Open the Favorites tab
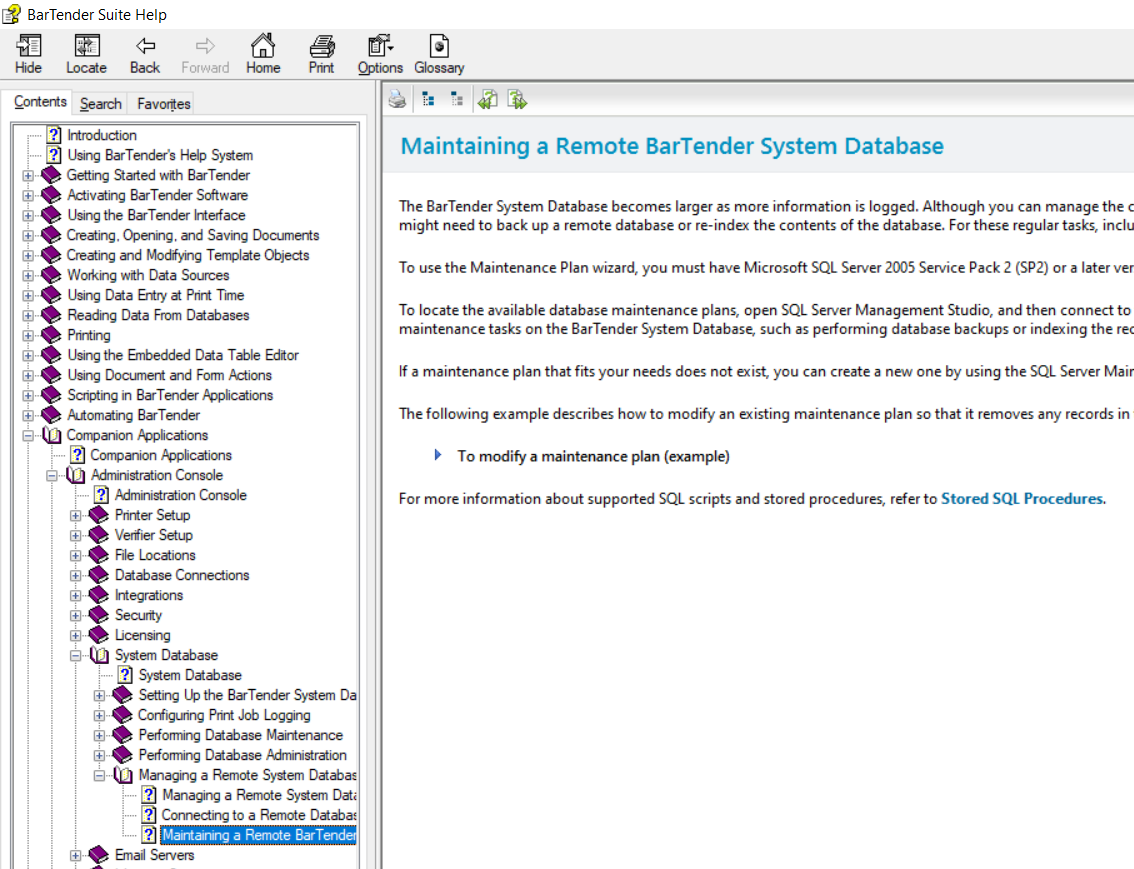1134x869 pixels. click(x=163, y=103)
